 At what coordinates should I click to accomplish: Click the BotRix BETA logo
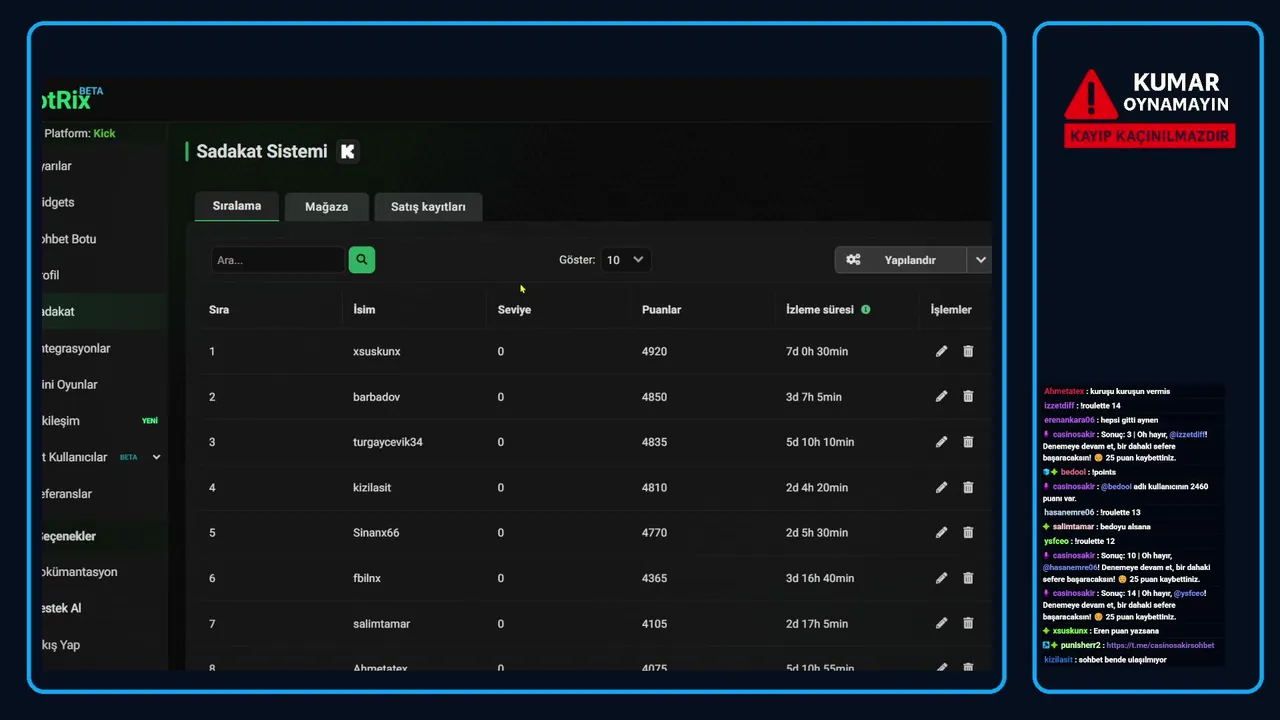71,98
